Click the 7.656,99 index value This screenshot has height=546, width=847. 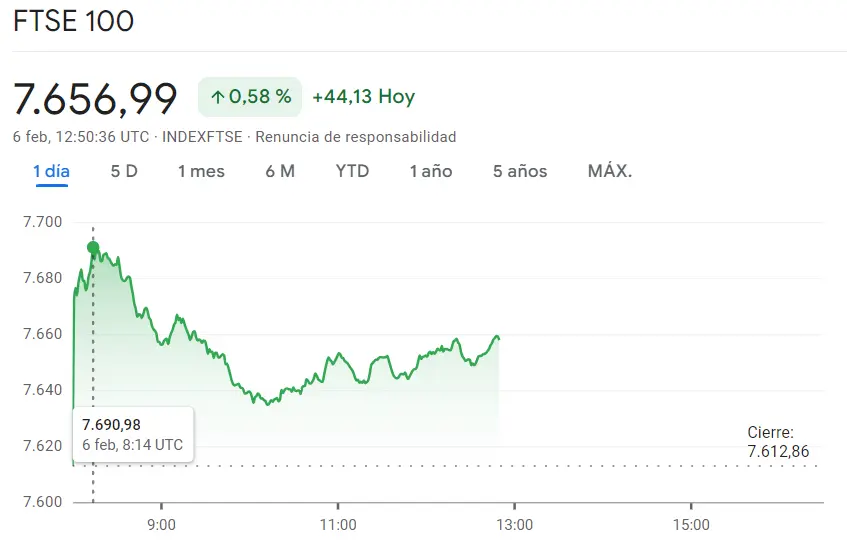pyautogui.click(x=95, y=98)
